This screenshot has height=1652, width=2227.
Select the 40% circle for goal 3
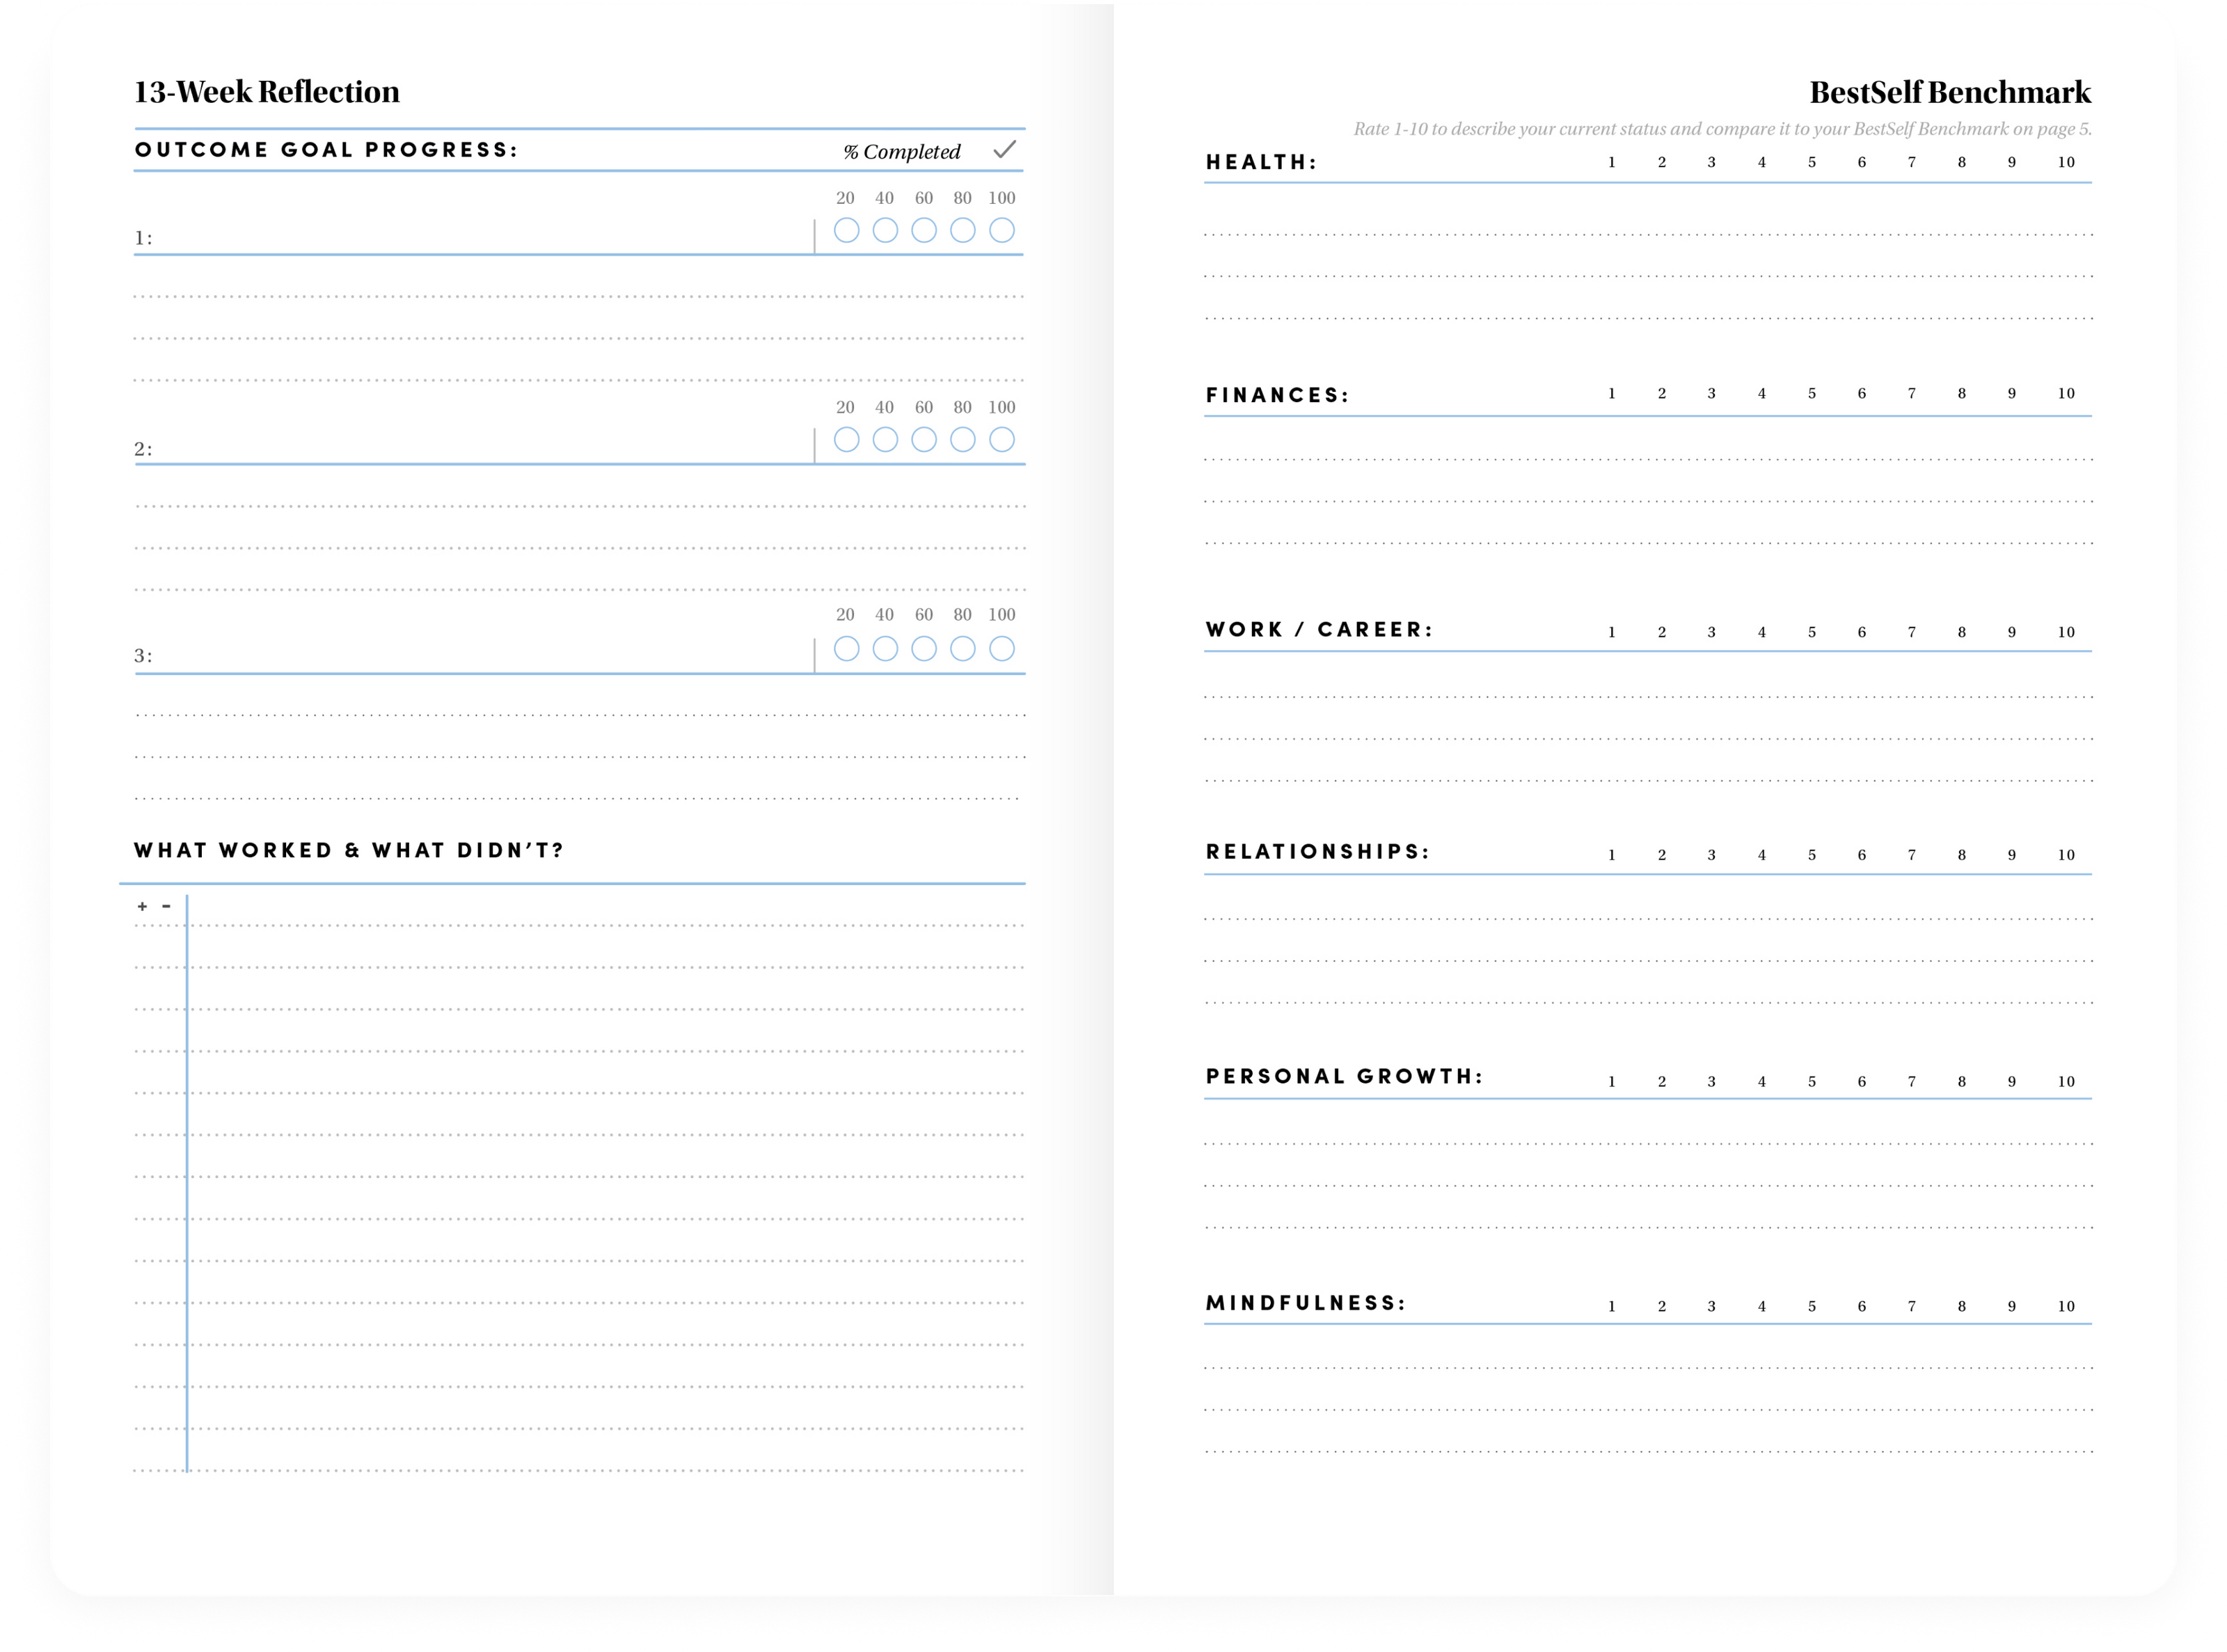point(885,649)
